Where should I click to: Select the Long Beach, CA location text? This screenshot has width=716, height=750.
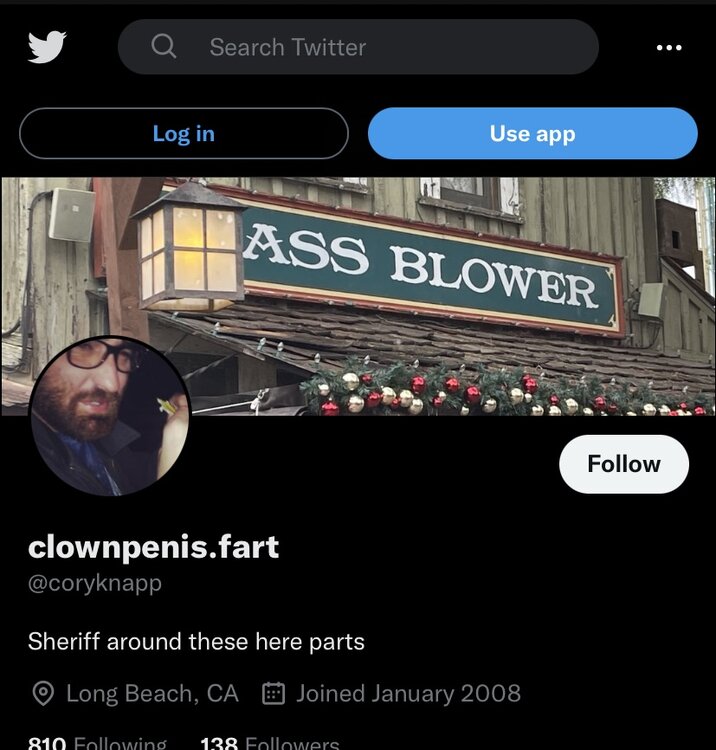(152, 693)
